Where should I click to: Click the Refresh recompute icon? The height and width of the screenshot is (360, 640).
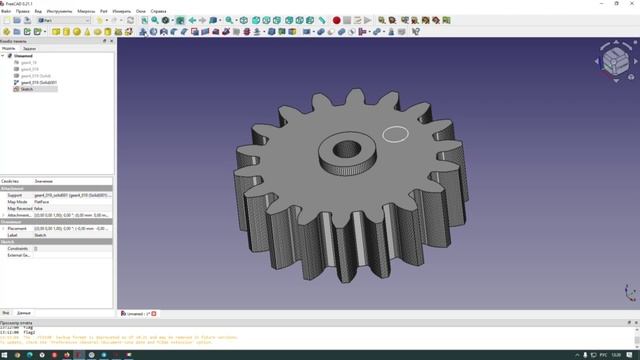click(130, 20)
